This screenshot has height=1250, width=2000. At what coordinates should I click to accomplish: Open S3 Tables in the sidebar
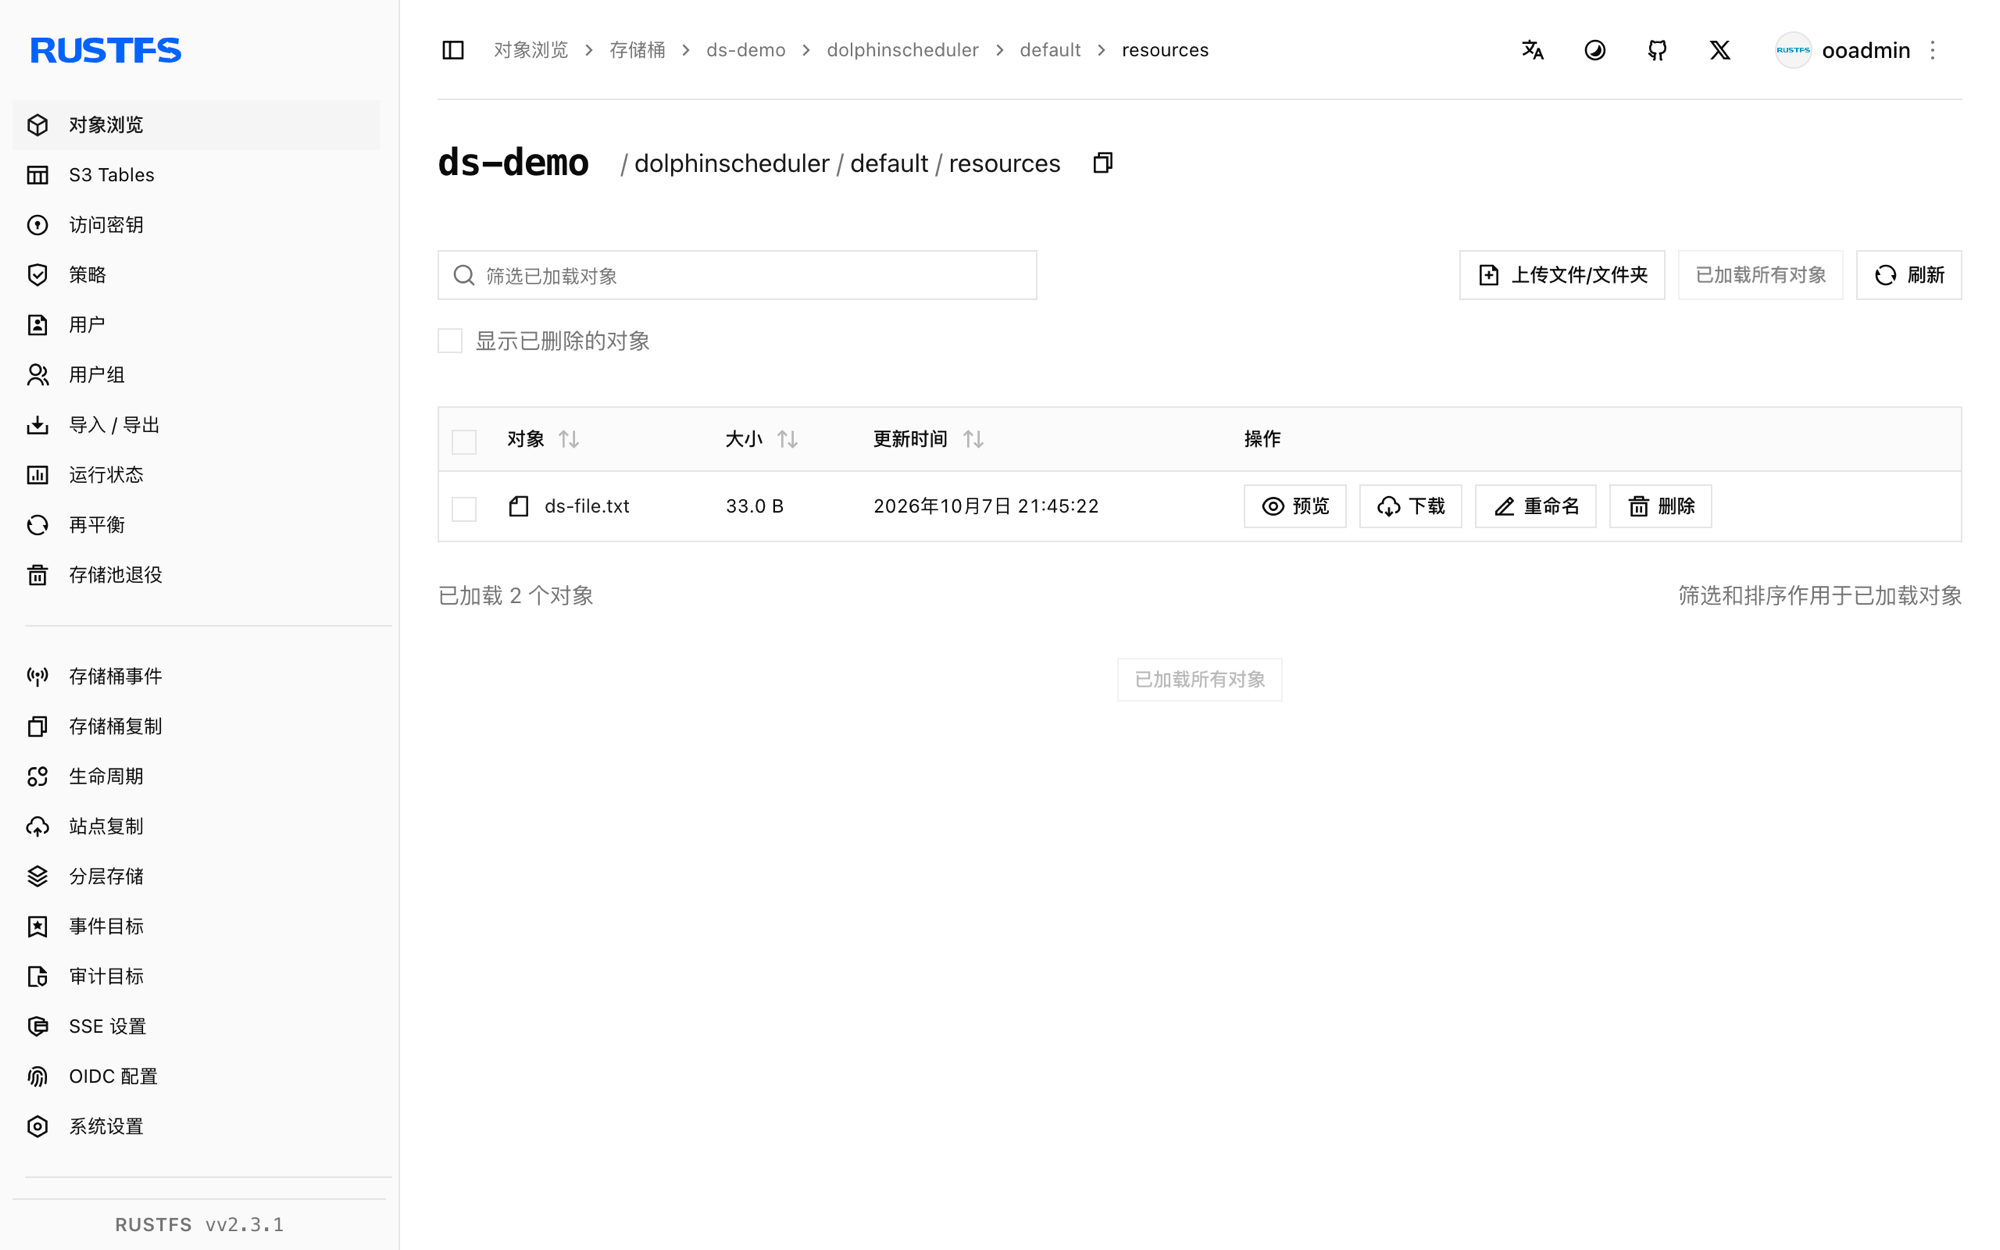[x=196, y=175]
